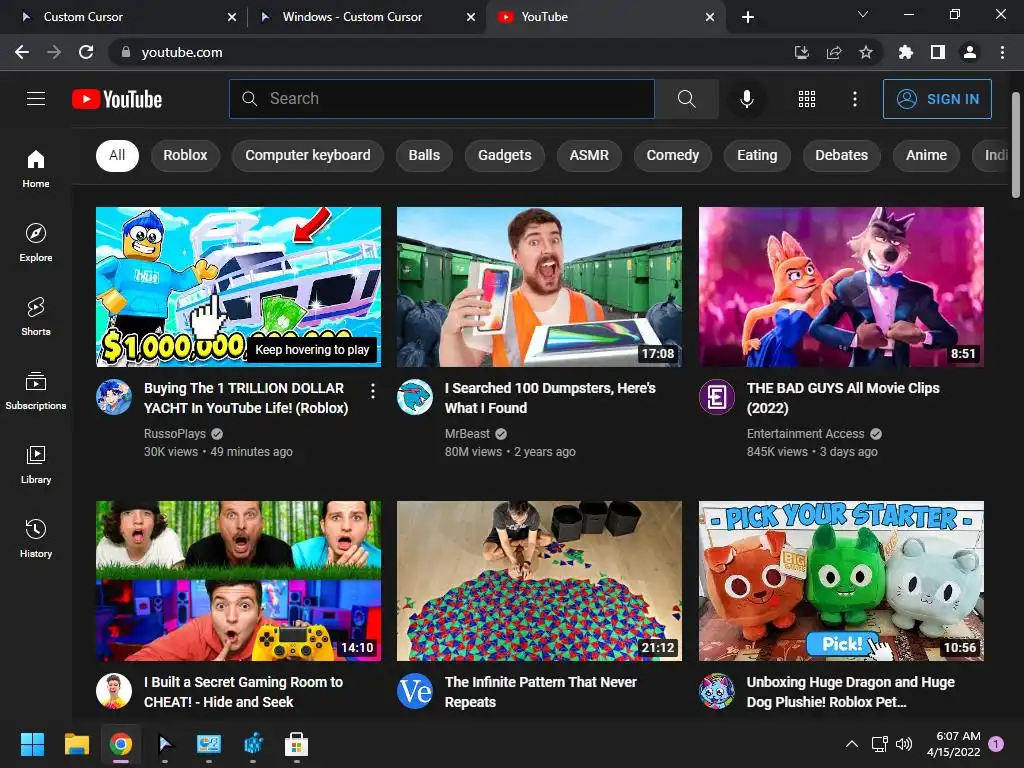Open the YouTube apps grid
Viewport: 1024px width, 768px height.
click(807, 99)
